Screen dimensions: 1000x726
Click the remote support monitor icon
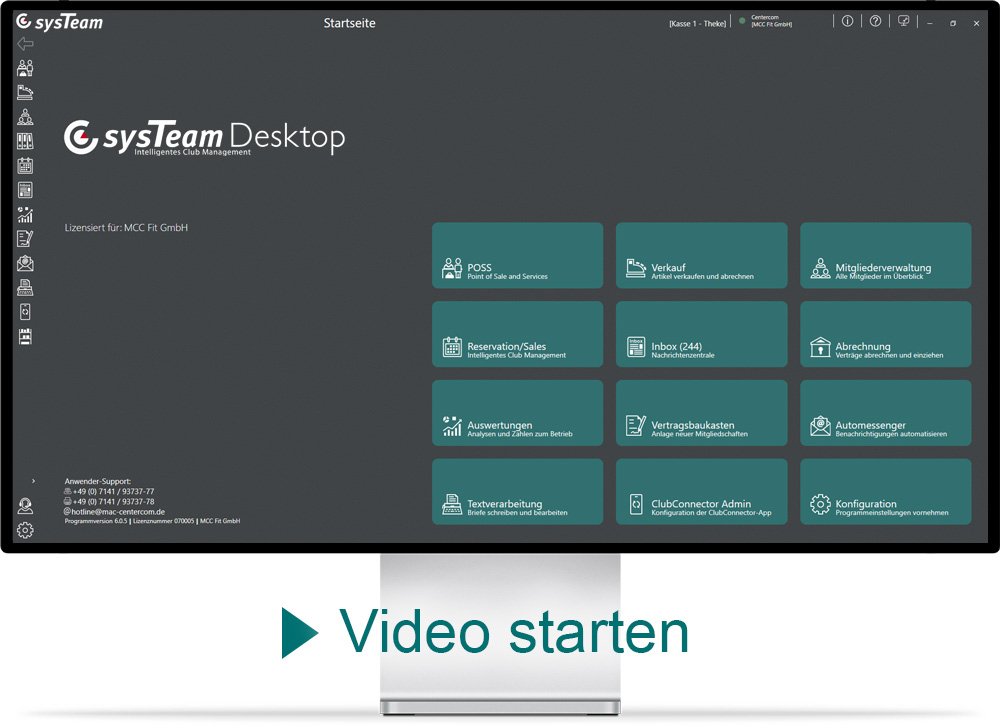click(904, 21)
